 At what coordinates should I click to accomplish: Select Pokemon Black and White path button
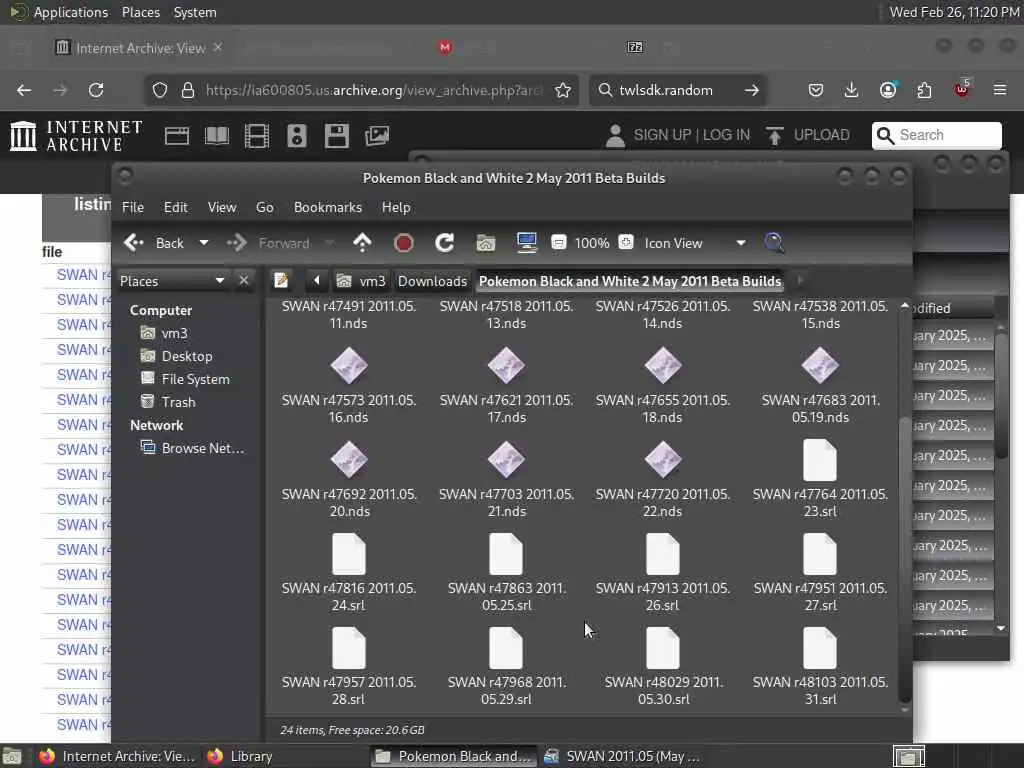630,281
